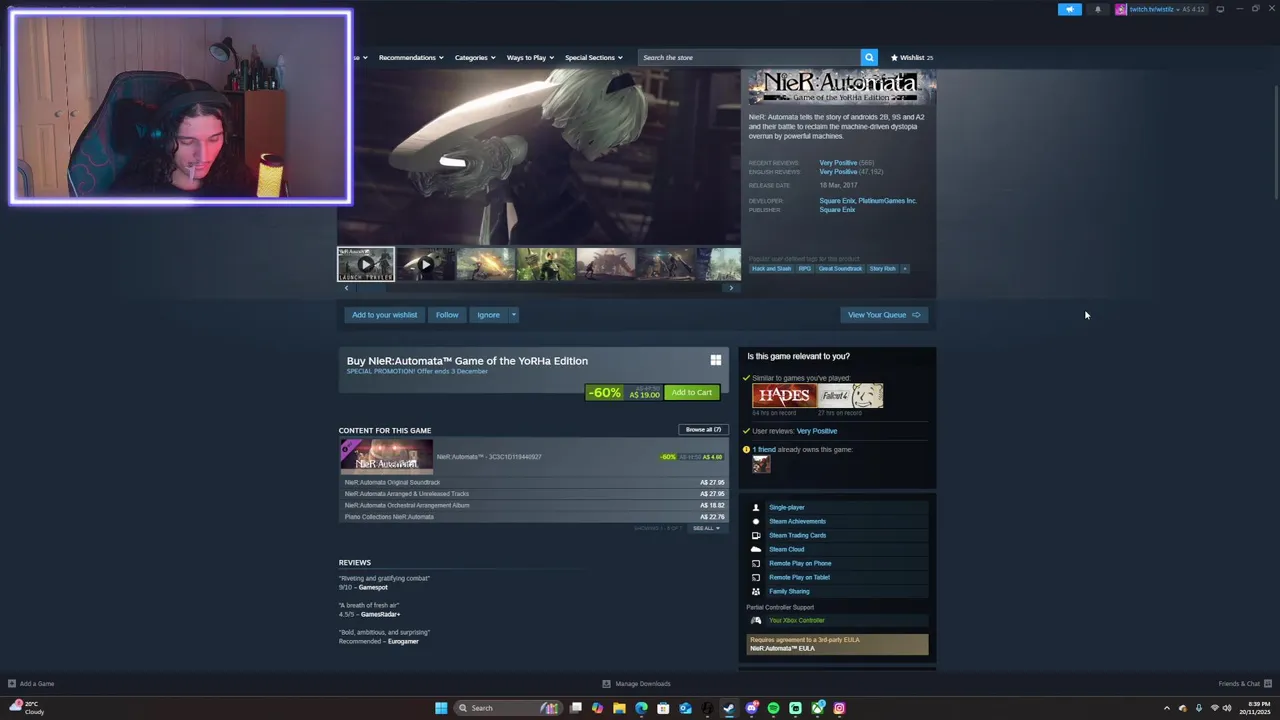This screenshot has width=1280, height=720.
Task: Open File Explorer from the taskbar
Action: click(x=619, y=708)
